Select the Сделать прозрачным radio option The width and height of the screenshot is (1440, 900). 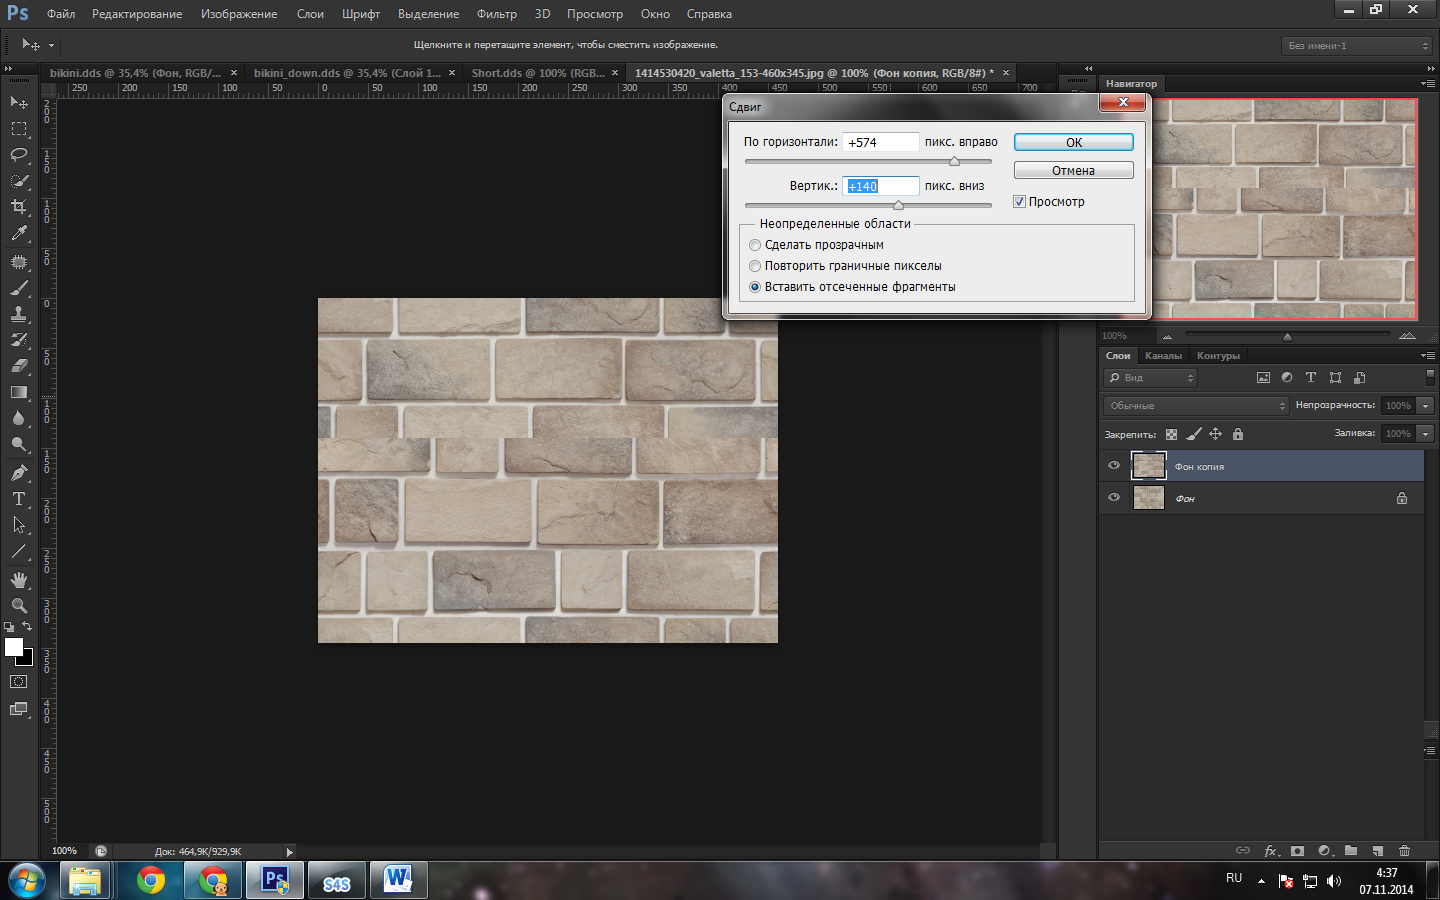pos(755,245)
